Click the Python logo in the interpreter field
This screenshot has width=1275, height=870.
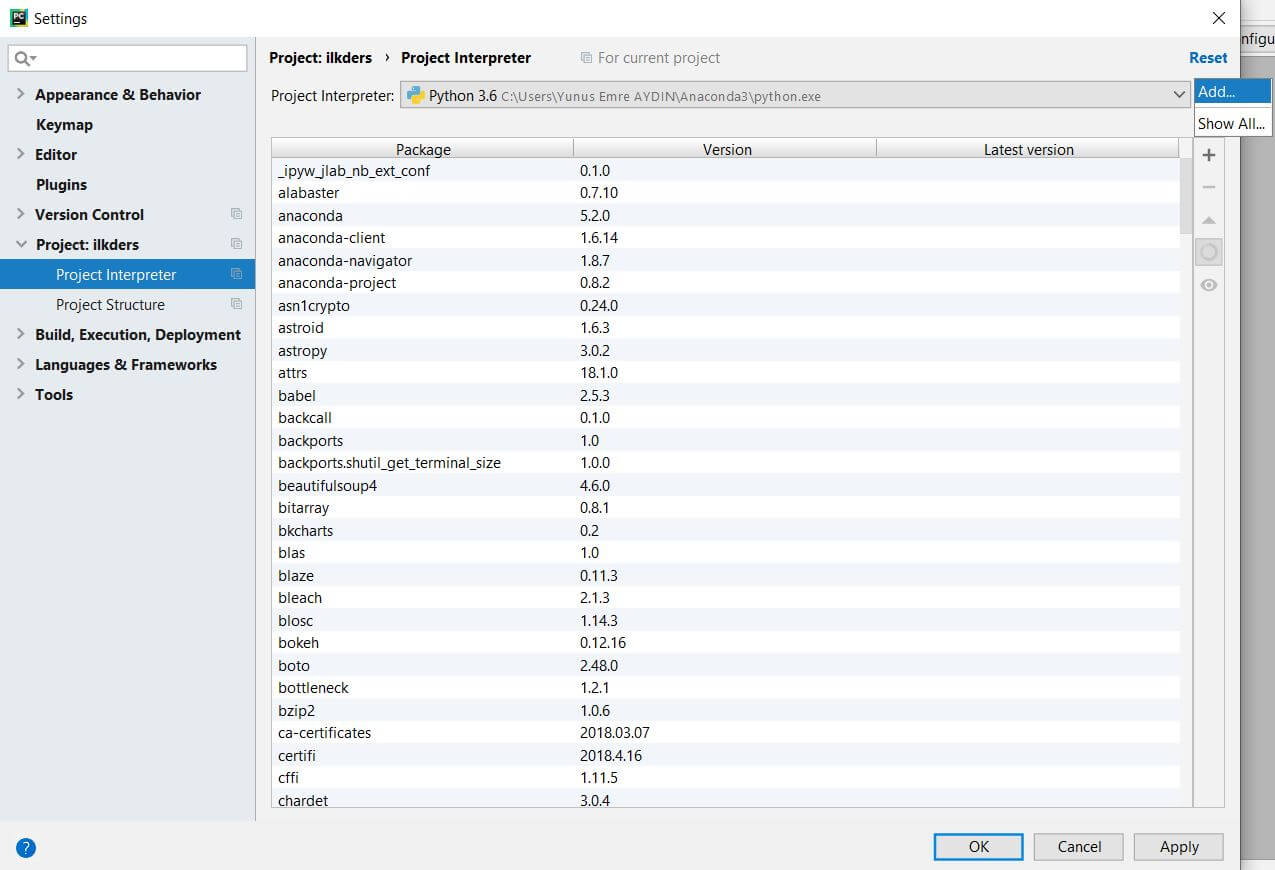[x=416, y=96]
